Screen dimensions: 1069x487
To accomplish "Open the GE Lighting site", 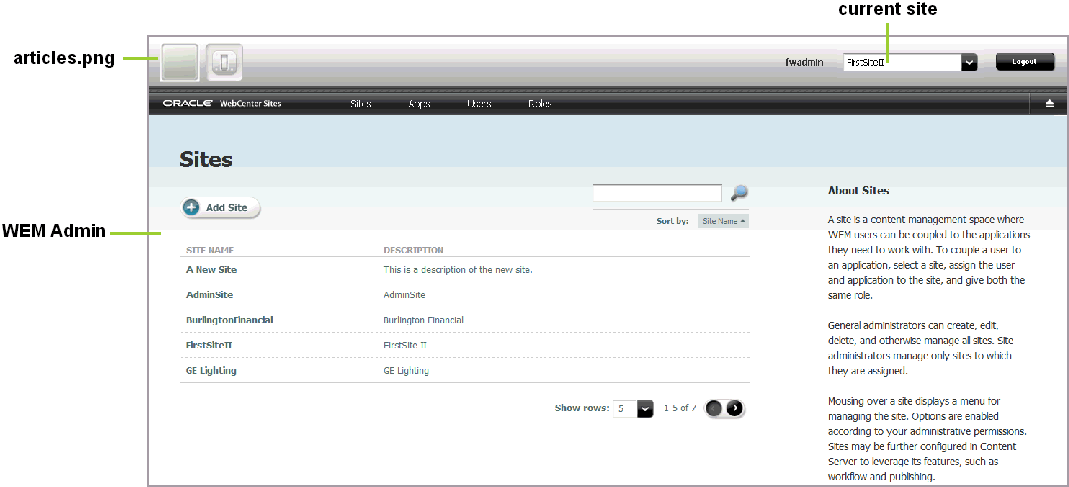I will [211, 370].
